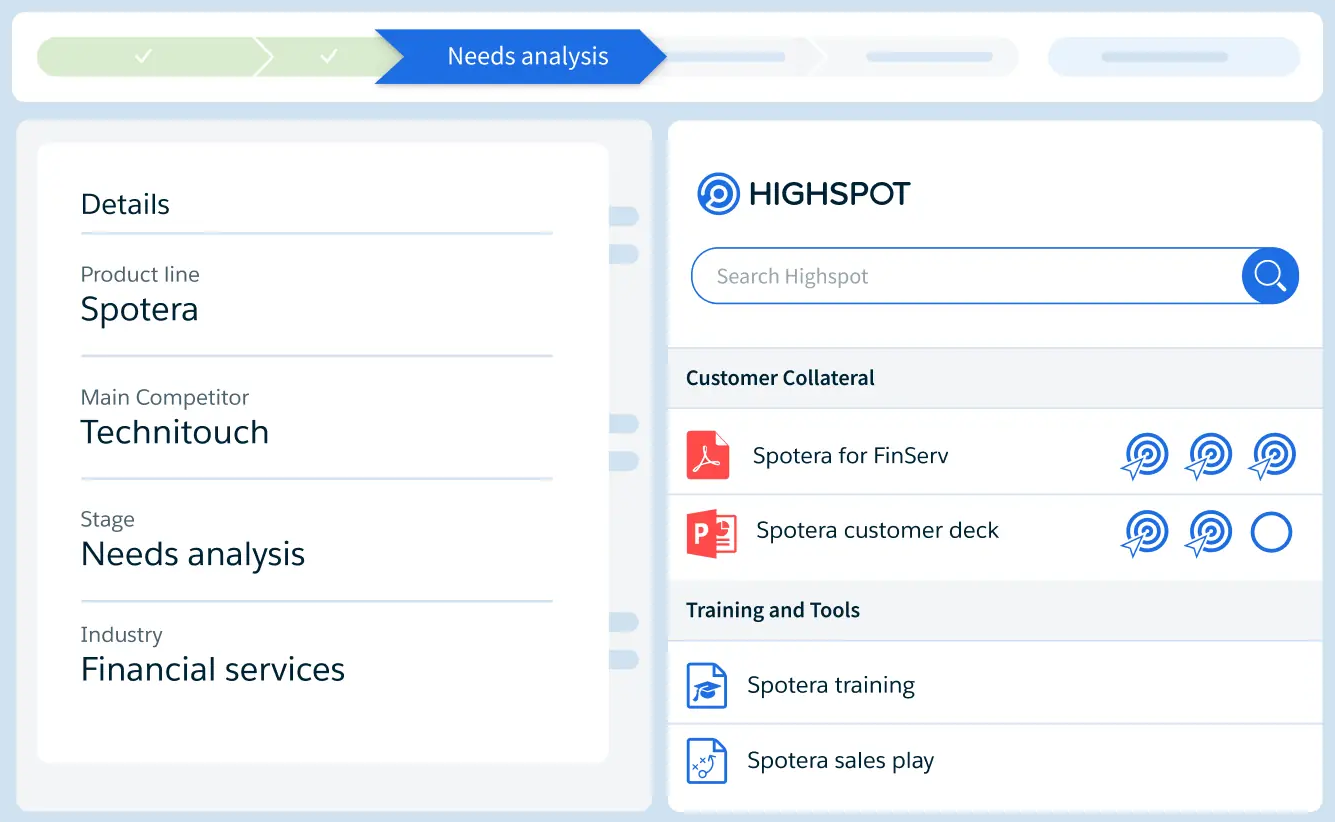The width and height of the screenshot is (1335, 822).
Task: Click the Main Competitor field label
Action: point(165,397)
